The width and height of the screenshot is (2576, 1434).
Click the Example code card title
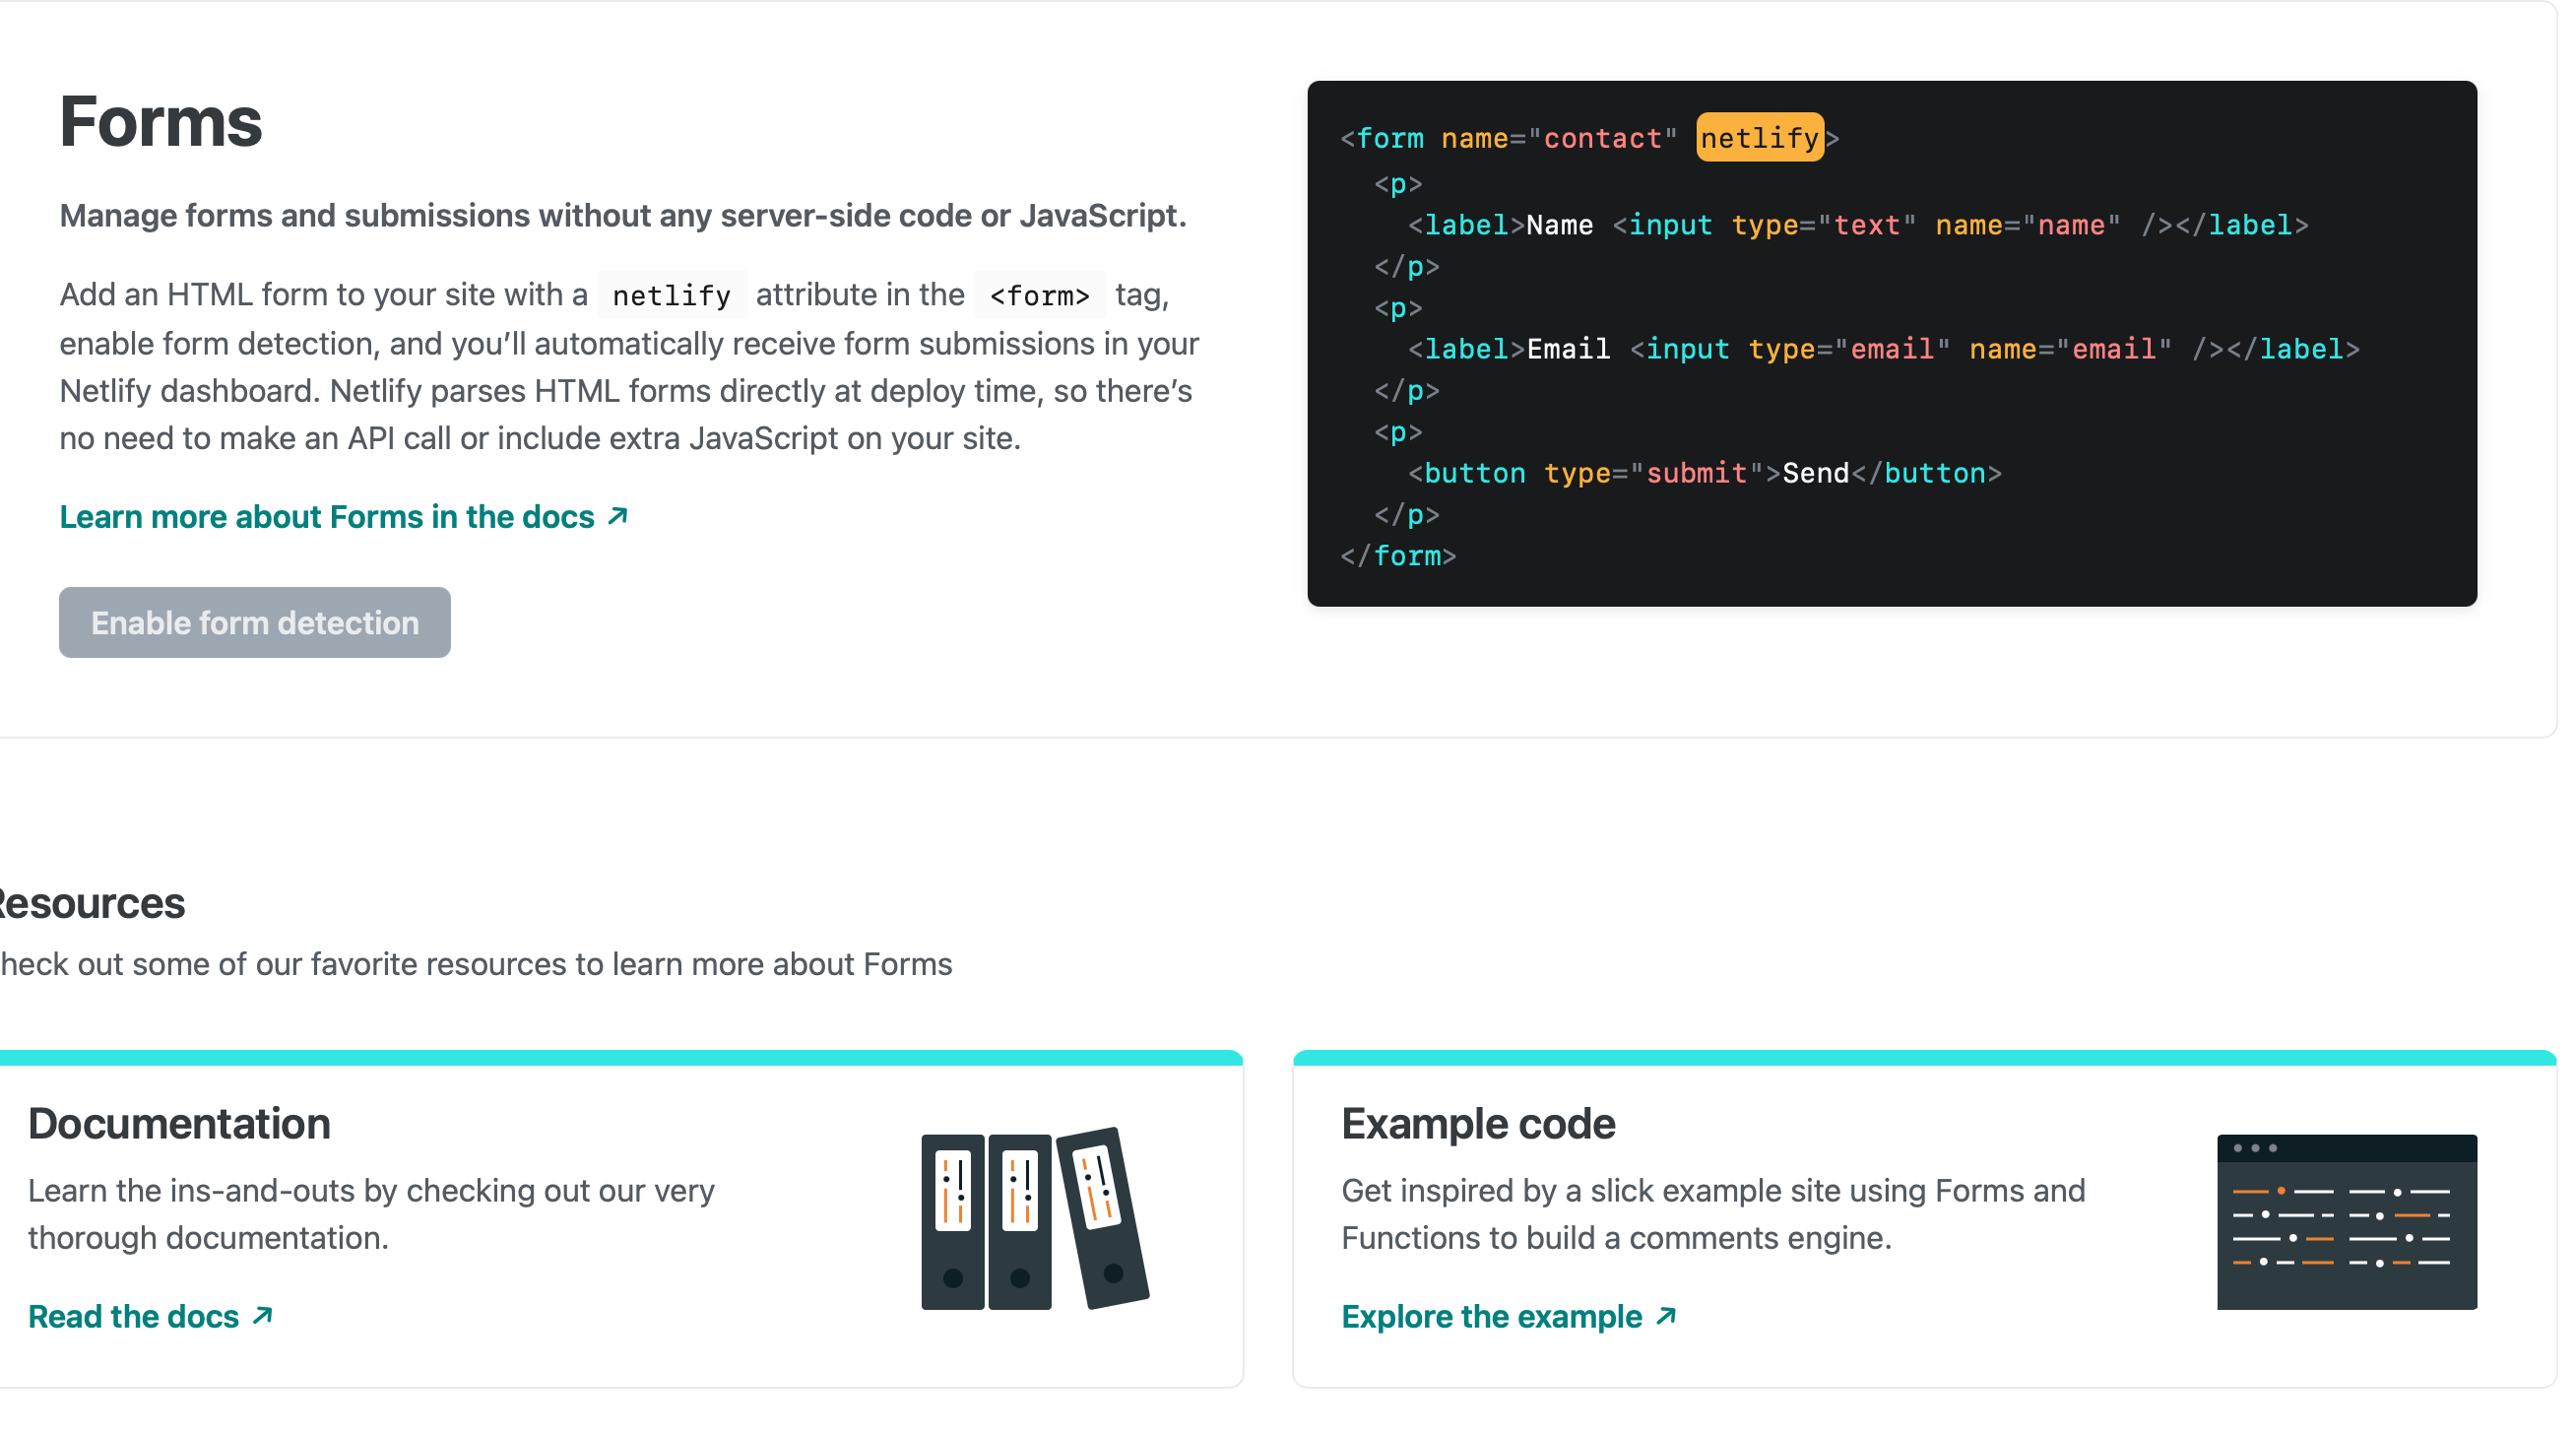(x=1478, y=1123)
